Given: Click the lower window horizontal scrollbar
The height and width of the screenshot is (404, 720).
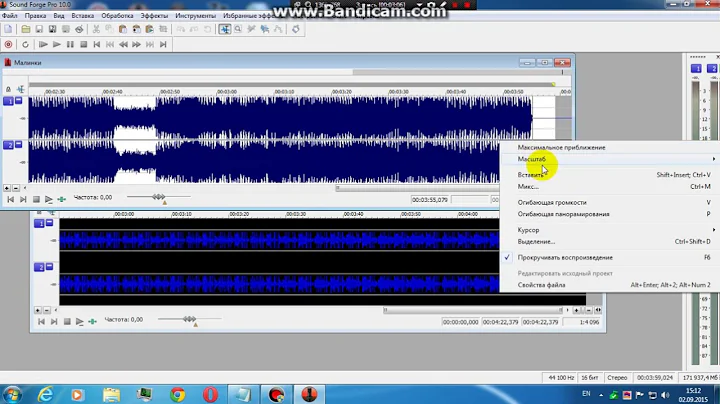Looking at the screenshot, I should click(473, 310).
